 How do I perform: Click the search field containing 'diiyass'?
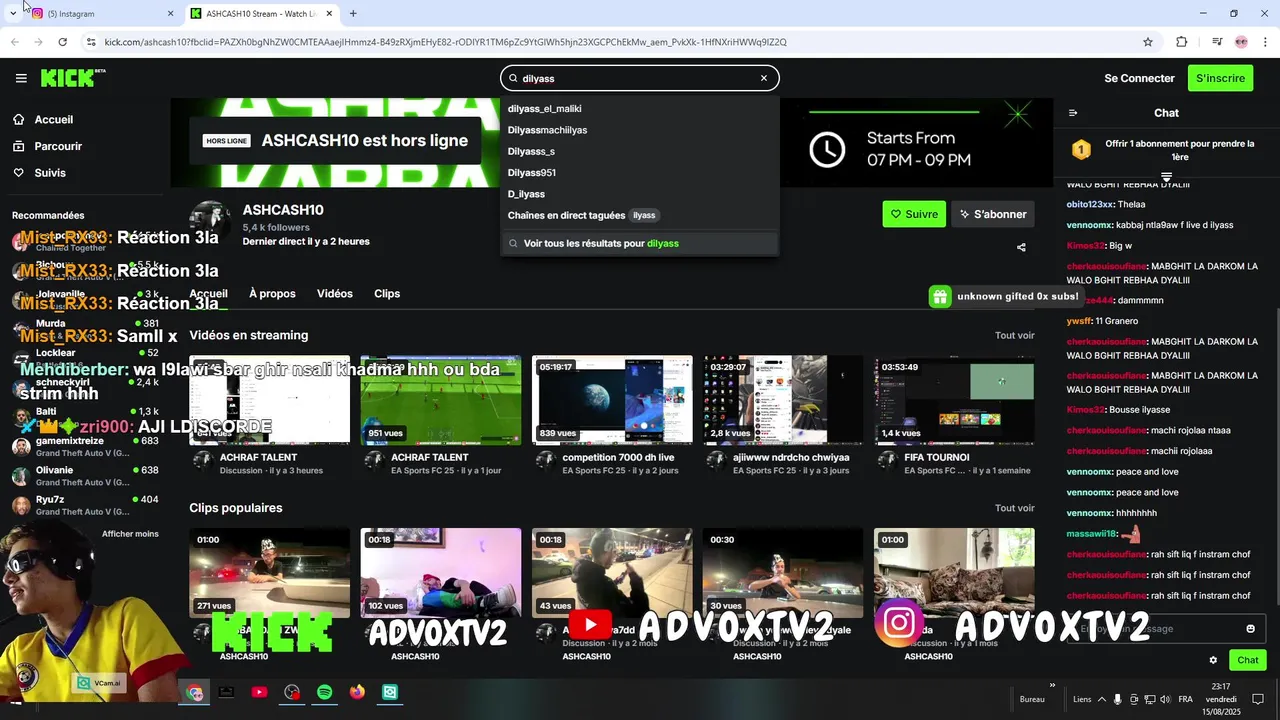pyautogui.click(x=639, y=78)
